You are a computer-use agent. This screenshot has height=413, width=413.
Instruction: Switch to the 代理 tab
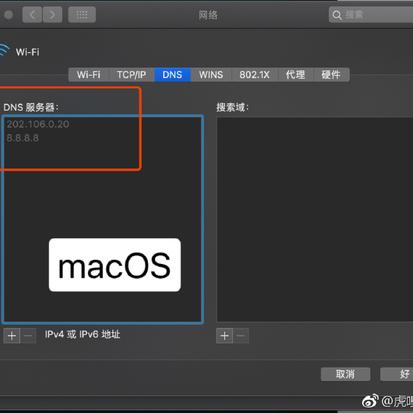pos(295,75)
